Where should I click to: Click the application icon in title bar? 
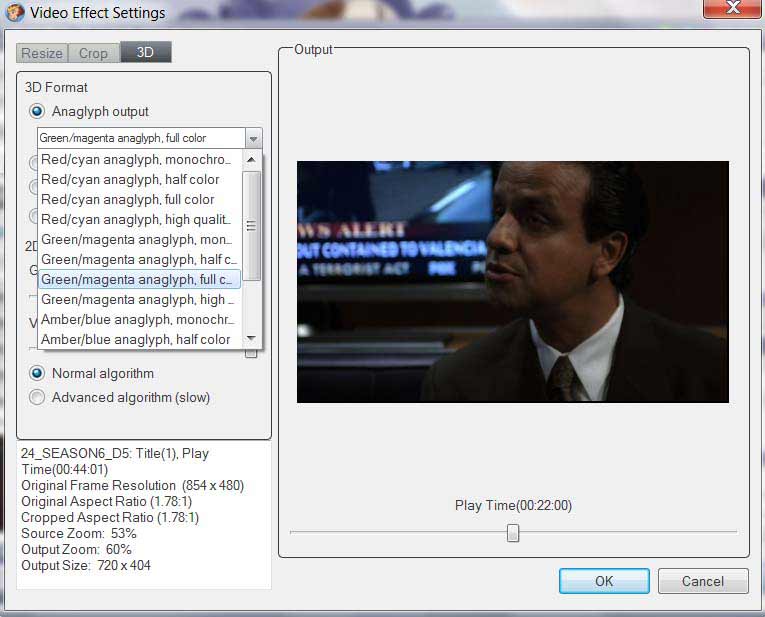pyautogui.click(x=15, y=12)
